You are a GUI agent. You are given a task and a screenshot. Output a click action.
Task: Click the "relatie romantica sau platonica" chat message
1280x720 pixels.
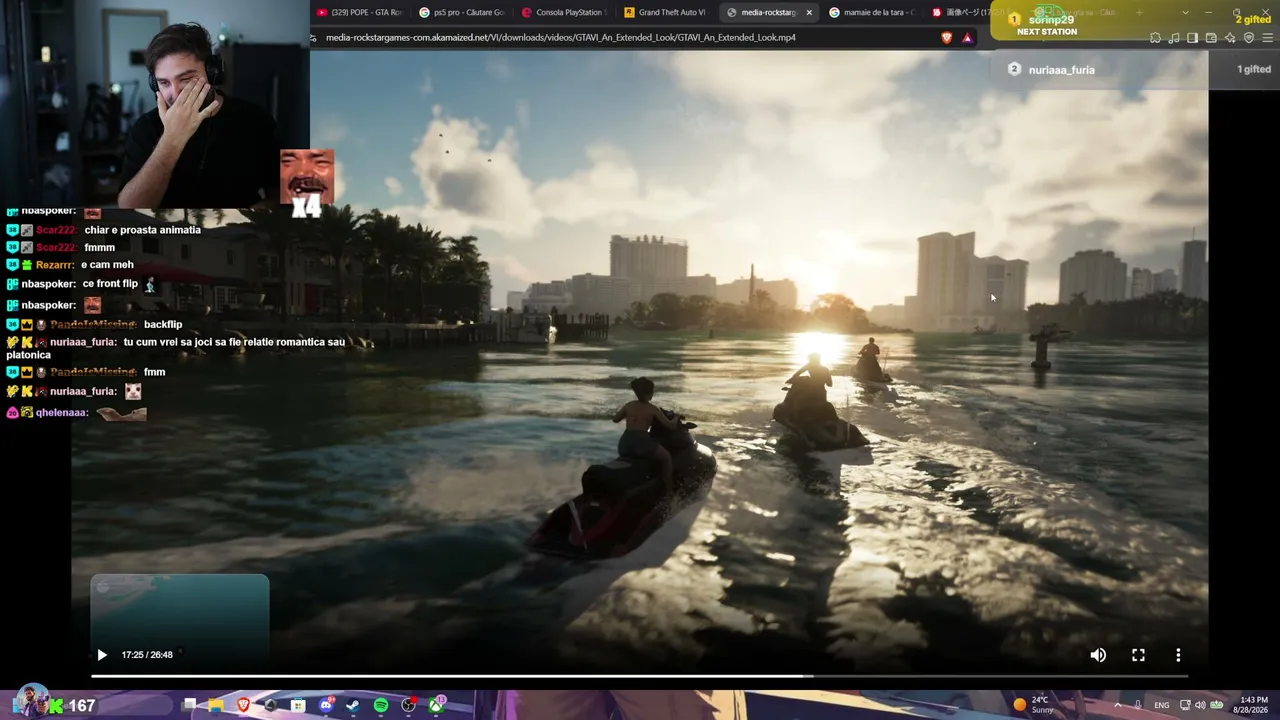pyautogui.click(x=176, y=348)
